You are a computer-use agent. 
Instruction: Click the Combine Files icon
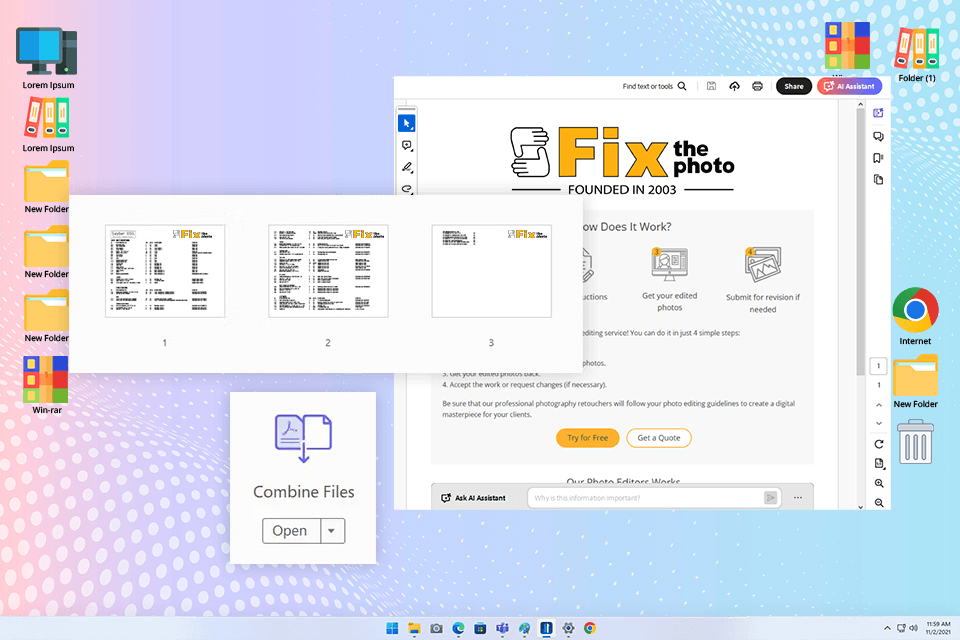tap(303, 438)
